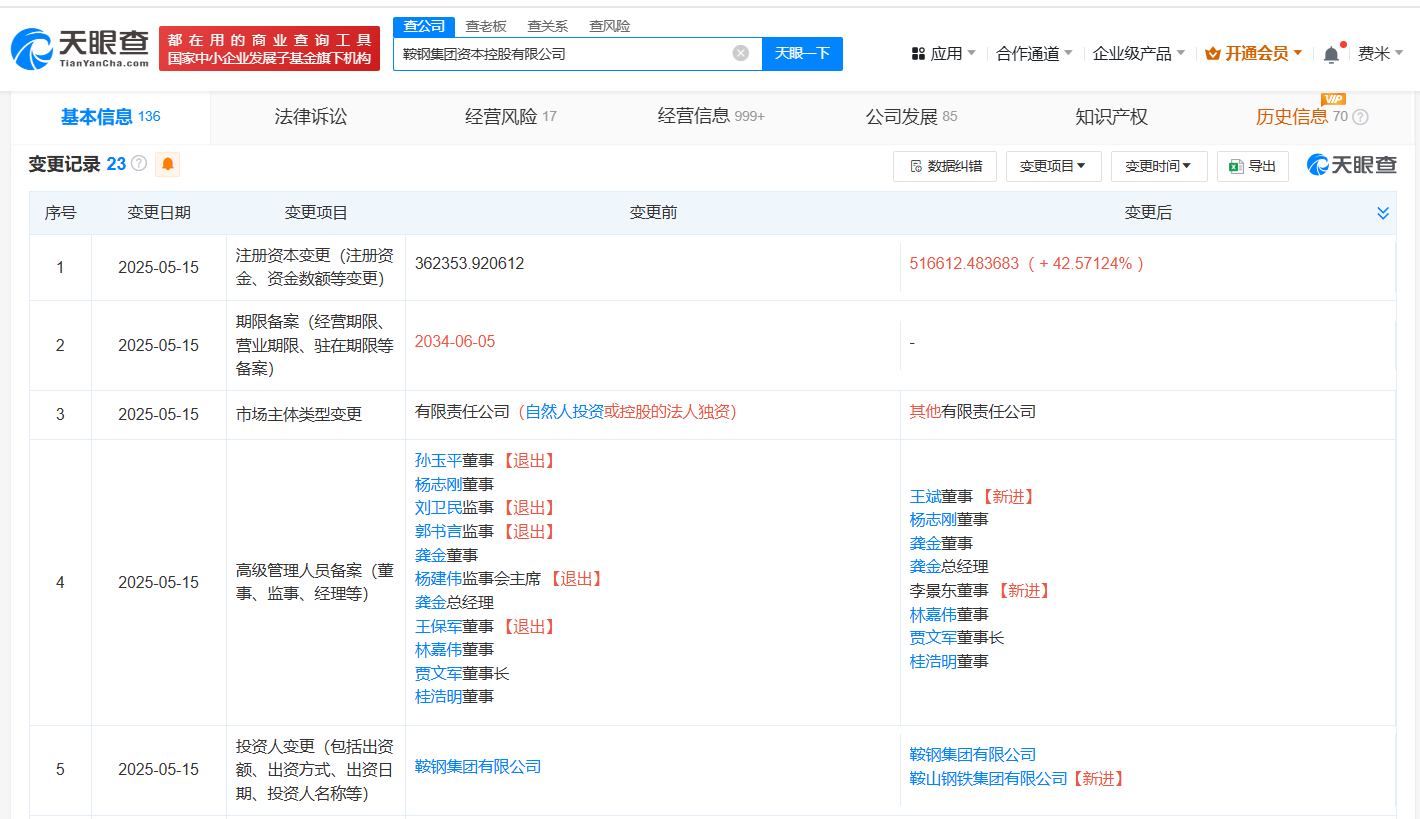Switch to the 查风险 search tab
Viewport: 1420px width, 819px height.
pyautogui.click(x=610, y=26)
